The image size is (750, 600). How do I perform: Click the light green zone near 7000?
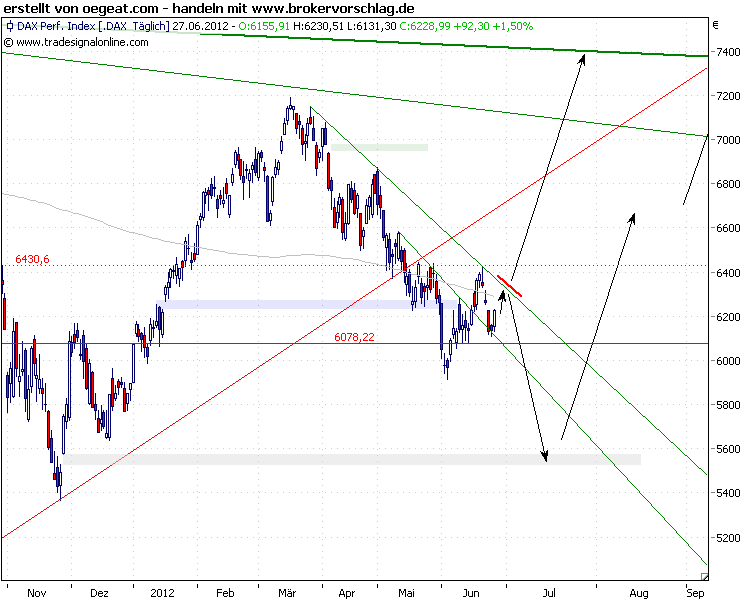pyautogui.click(x=379, y=147)
